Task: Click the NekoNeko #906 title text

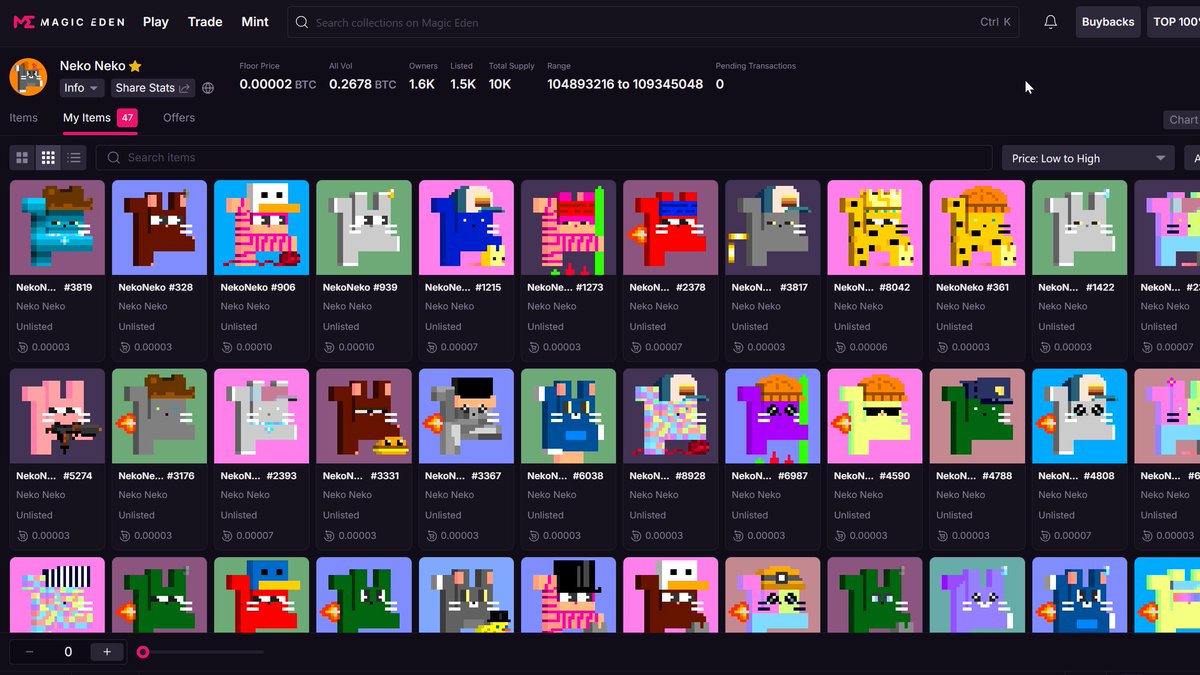Action: tap(258, 287)
